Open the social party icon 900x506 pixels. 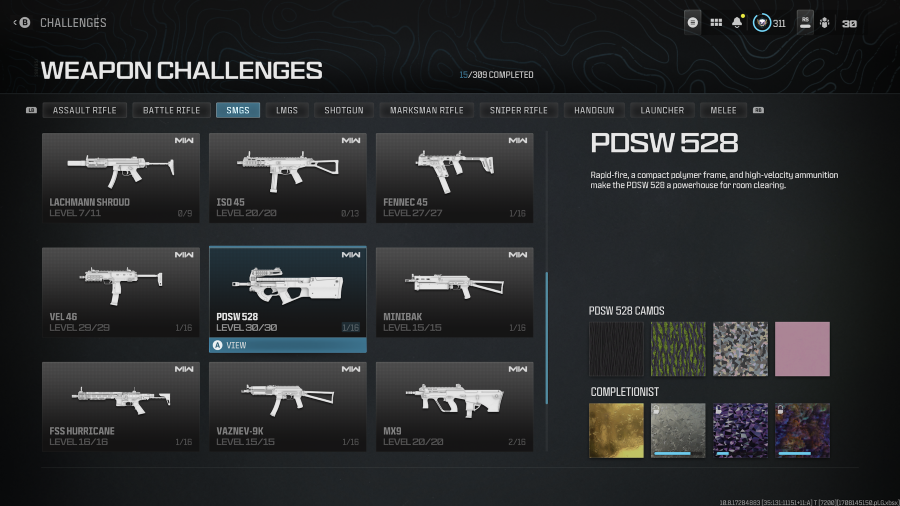click(x=825, y=23)
